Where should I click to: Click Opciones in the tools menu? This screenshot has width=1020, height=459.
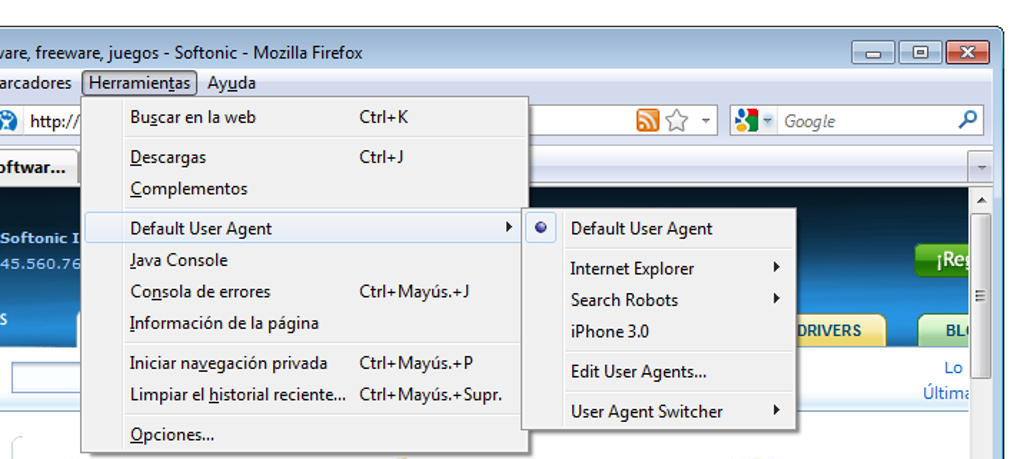tap(172, 434)
